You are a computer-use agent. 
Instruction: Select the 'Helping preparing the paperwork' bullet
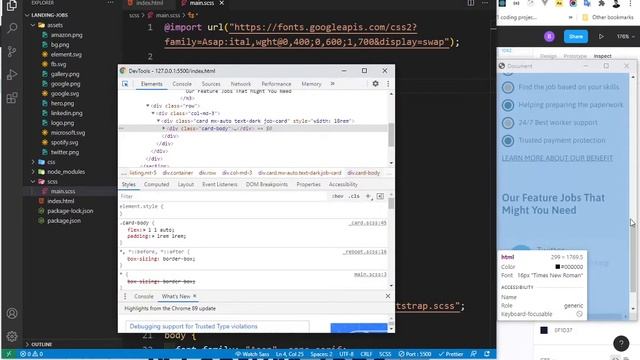pos(508,105)
